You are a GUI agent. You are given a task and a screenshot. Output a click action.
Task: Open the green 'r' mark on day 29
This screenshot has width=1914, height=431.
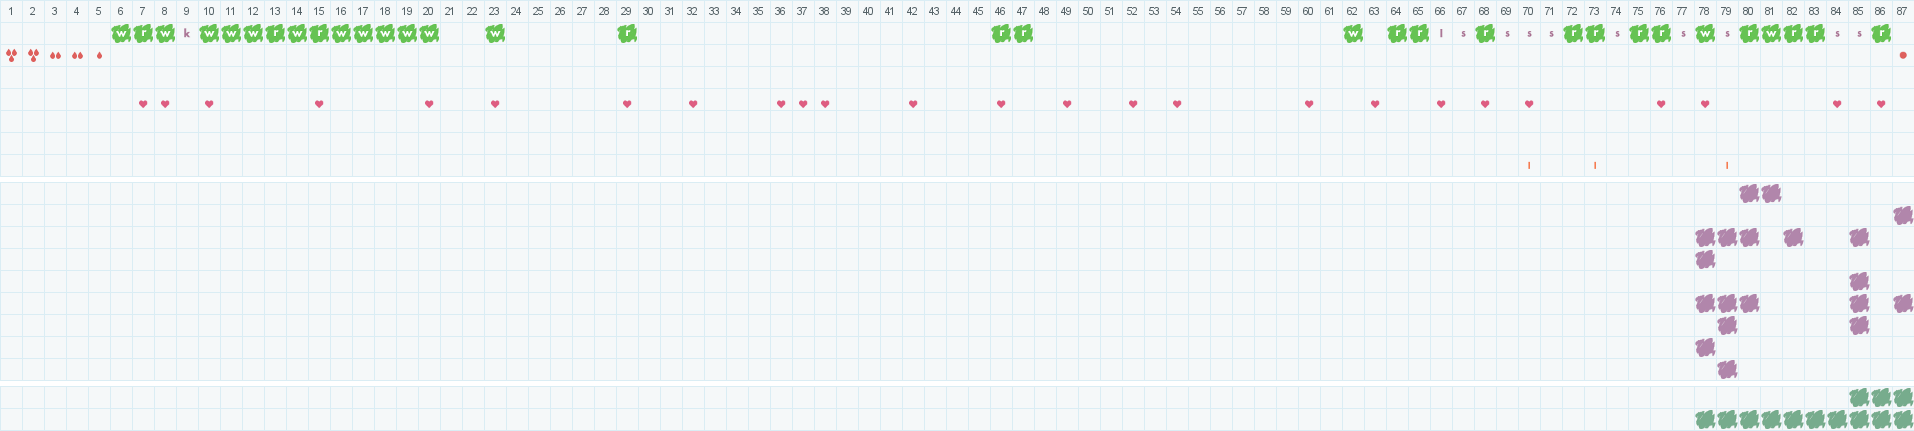click(x=627, y=34)
